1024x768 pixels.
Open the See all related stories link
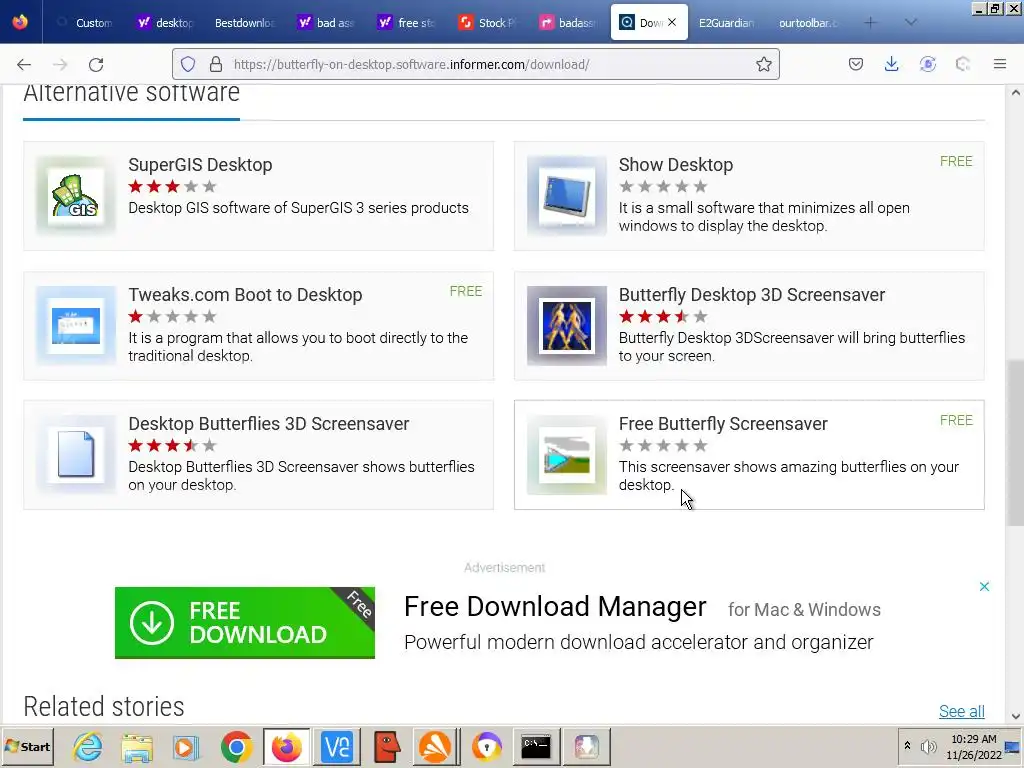tap(961, 711)
